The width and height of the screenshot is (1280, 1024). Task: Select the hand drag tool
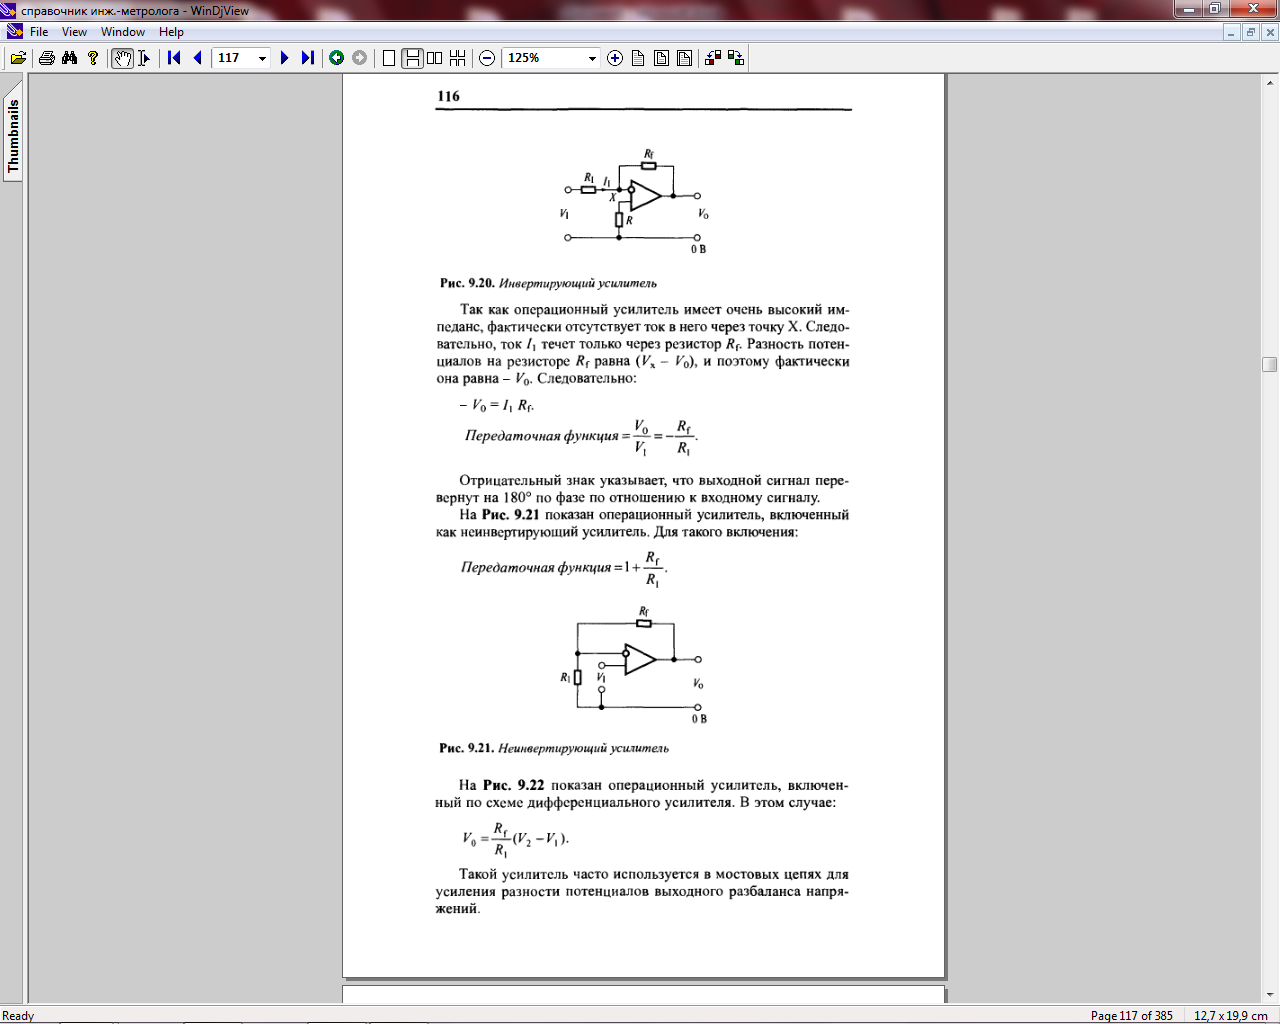(x=122, y=58)
